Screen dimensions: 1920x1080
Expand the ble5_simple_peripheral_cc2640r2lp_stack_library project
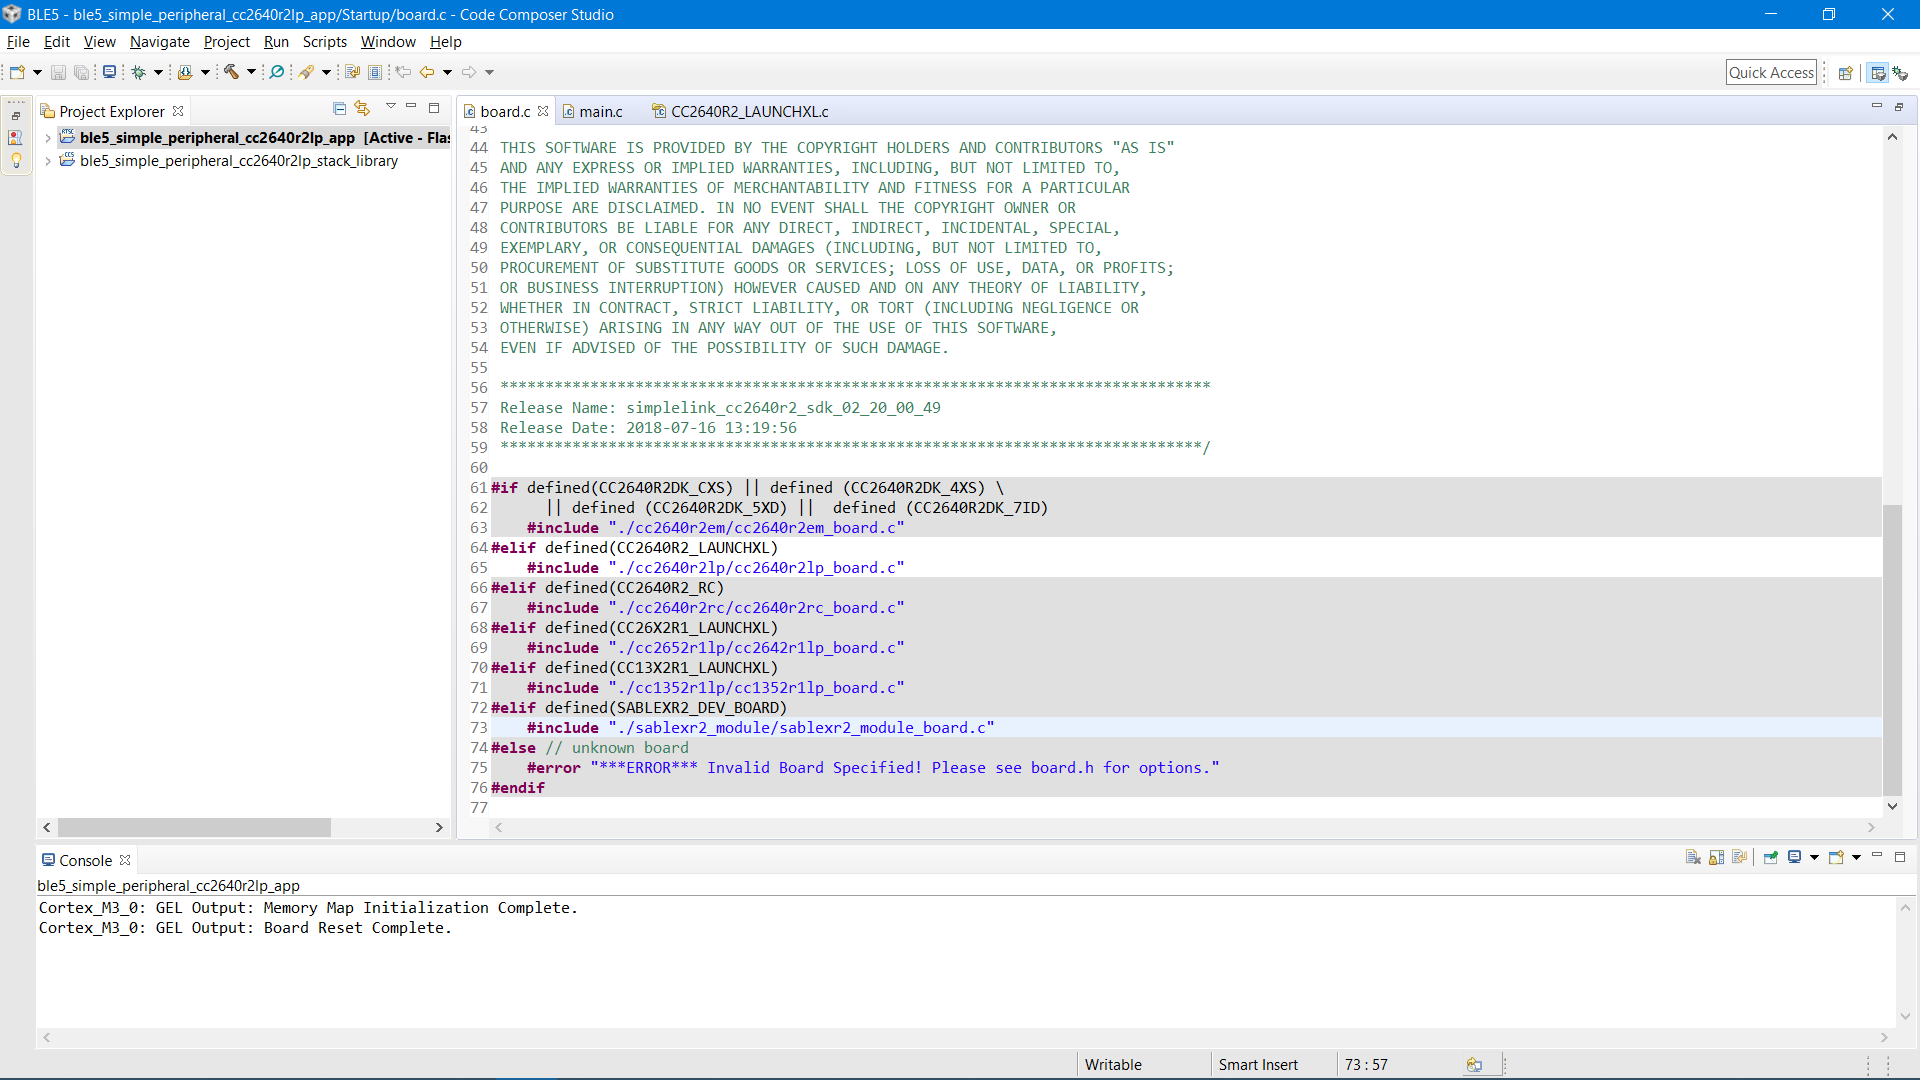tap(47, 161)
